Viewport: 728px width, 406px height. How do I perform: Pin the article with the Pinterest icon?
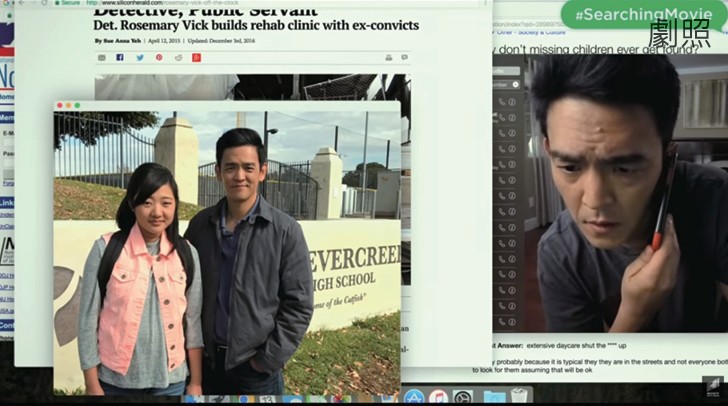tap(159, 58)
